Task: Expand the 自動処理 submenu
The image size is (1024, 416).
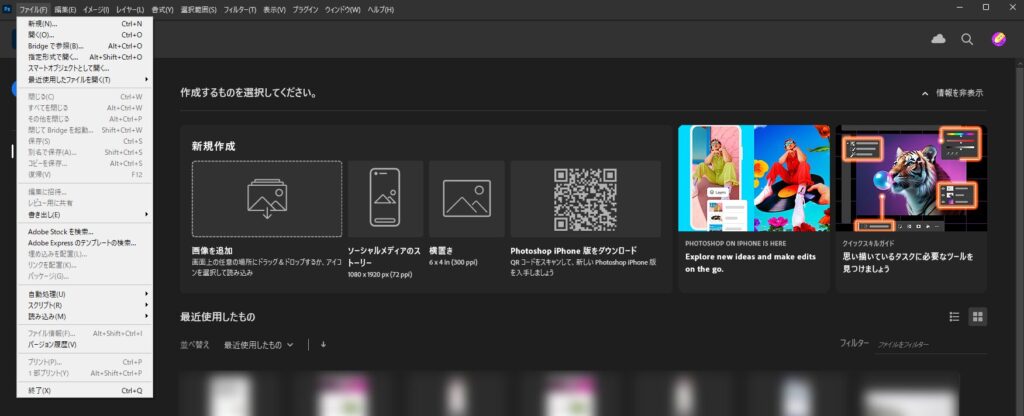Action: tap(85, 294)
